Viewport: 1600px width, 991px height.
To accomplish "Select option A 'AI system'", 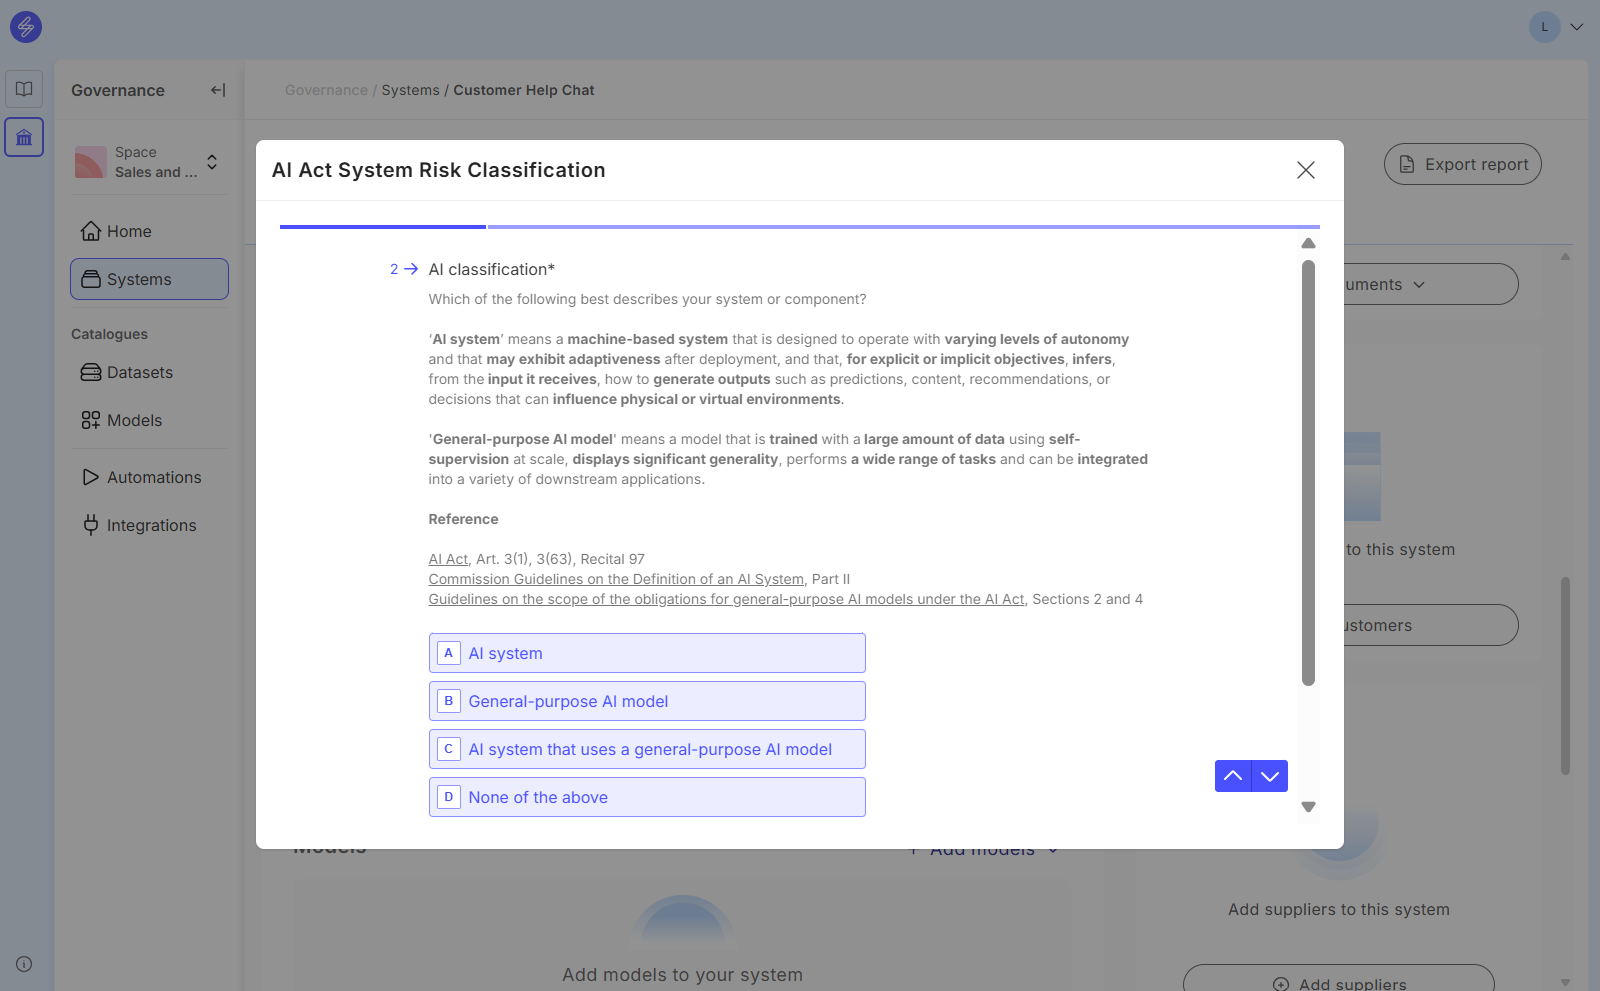I will [647, 653].
